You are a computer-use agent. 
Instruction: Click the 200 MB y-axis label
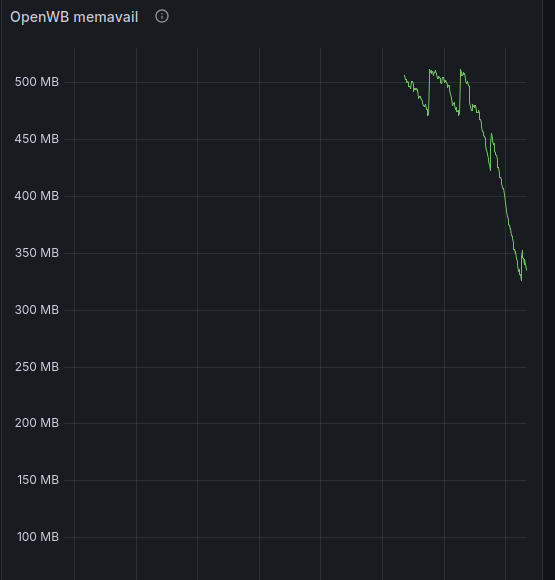pos(37,423)
